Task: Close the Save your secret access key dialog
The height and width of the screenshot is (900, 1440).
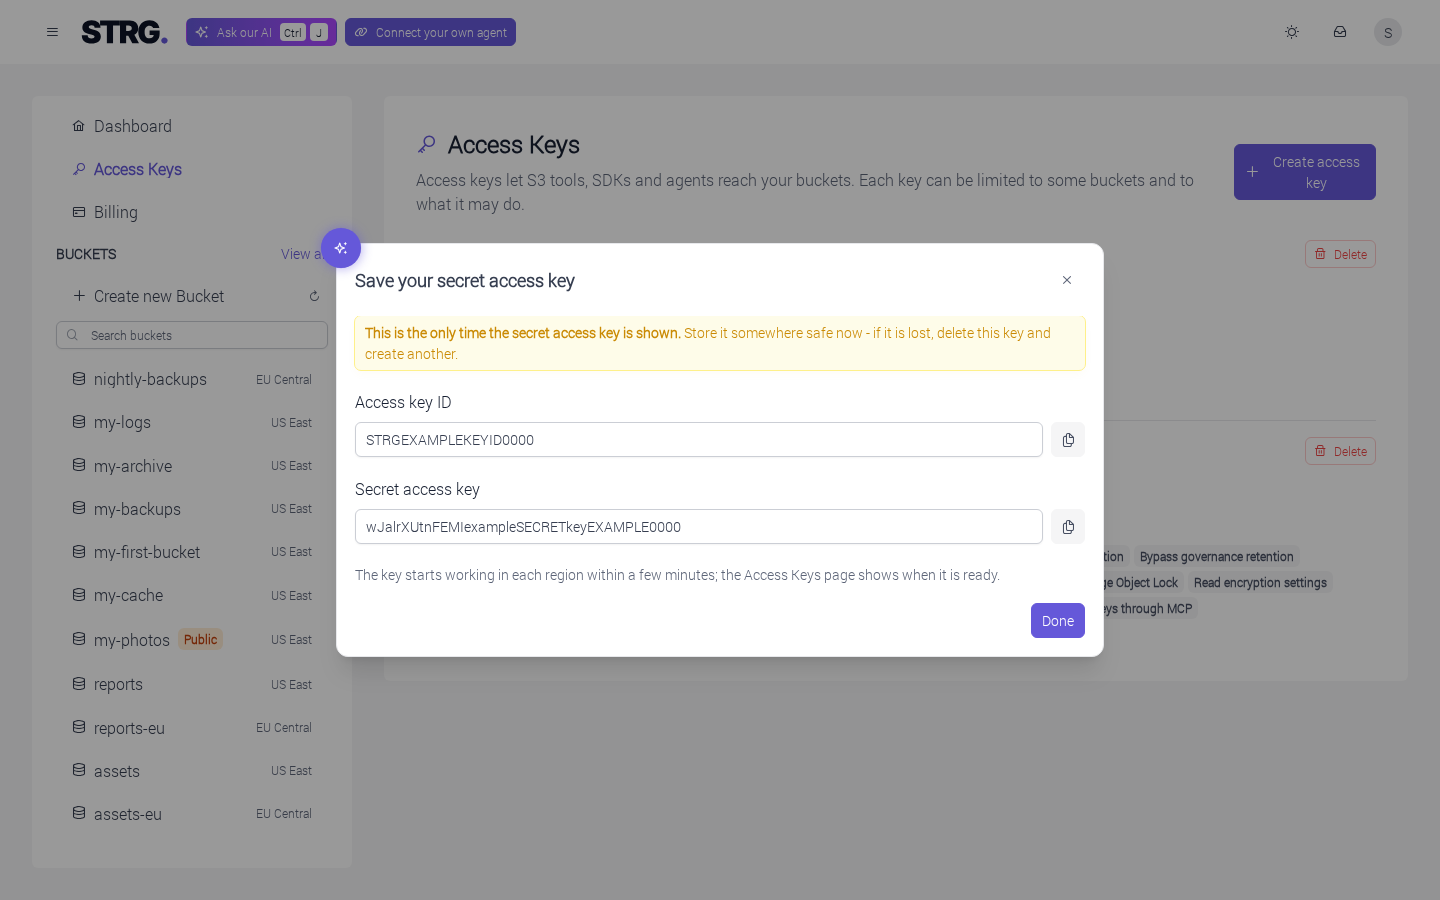Action: tap(1067, 280)
